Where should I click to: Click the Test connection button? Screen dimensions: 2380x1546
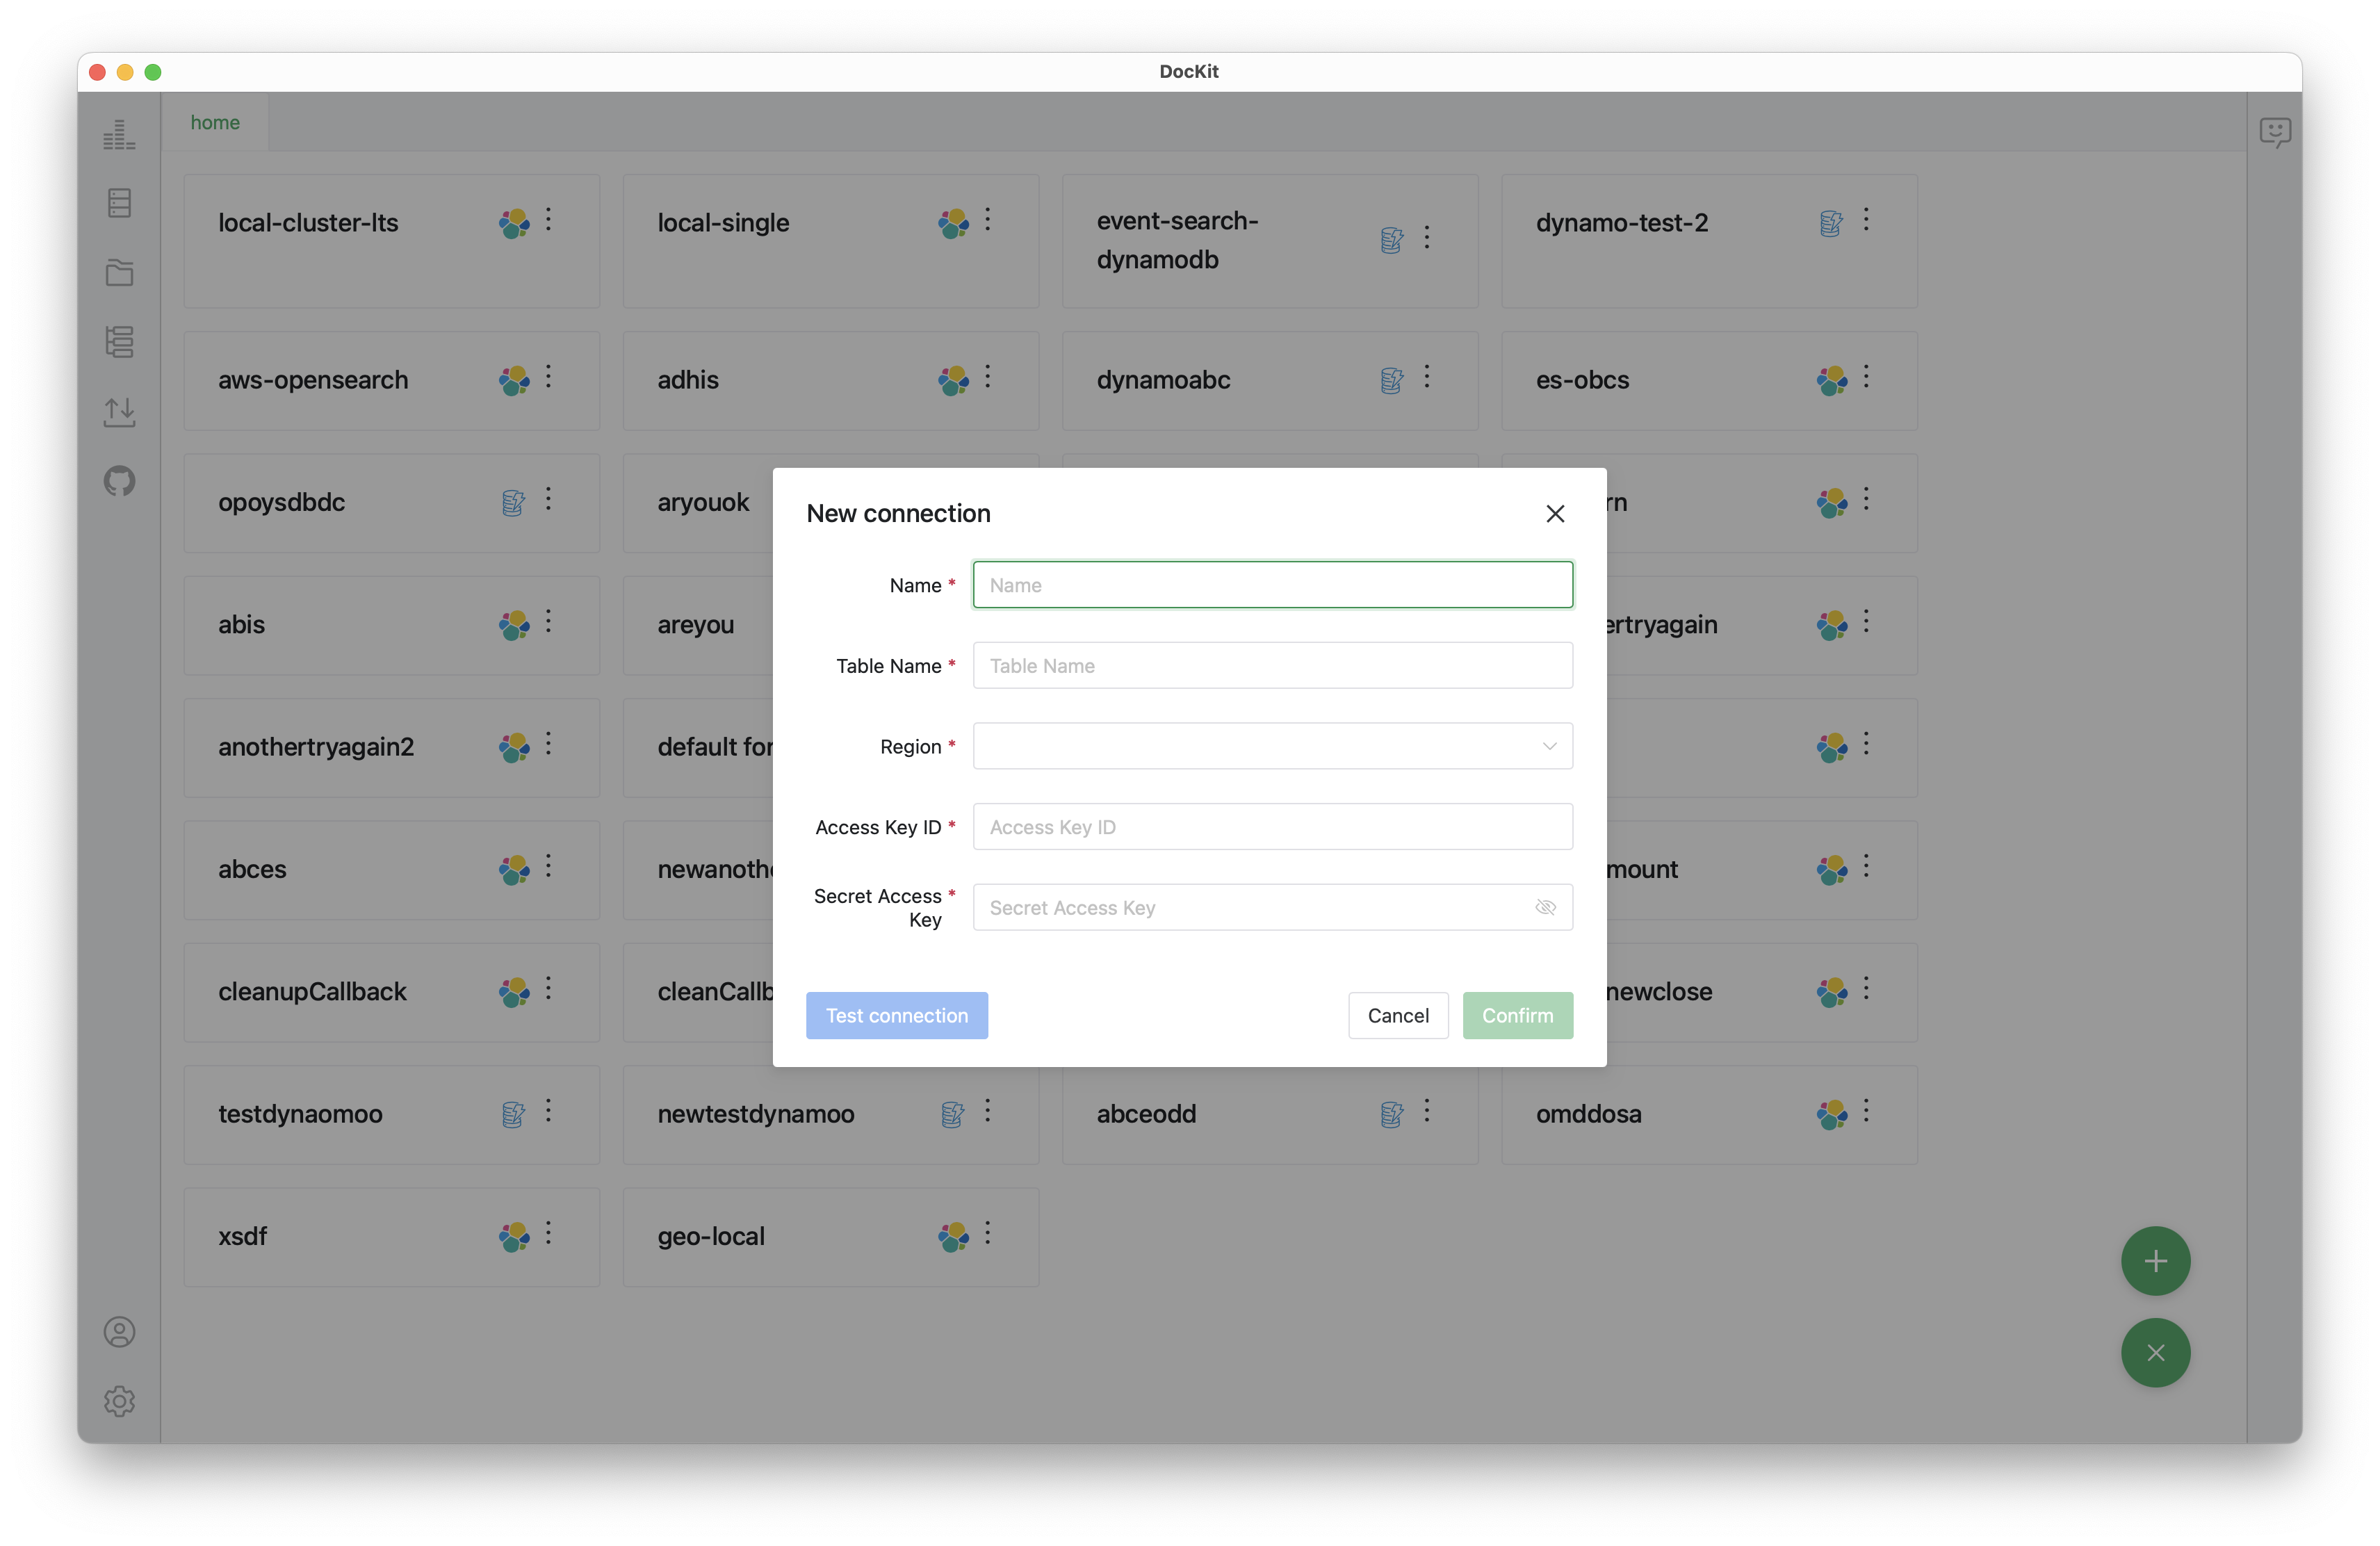[896, 1015]
